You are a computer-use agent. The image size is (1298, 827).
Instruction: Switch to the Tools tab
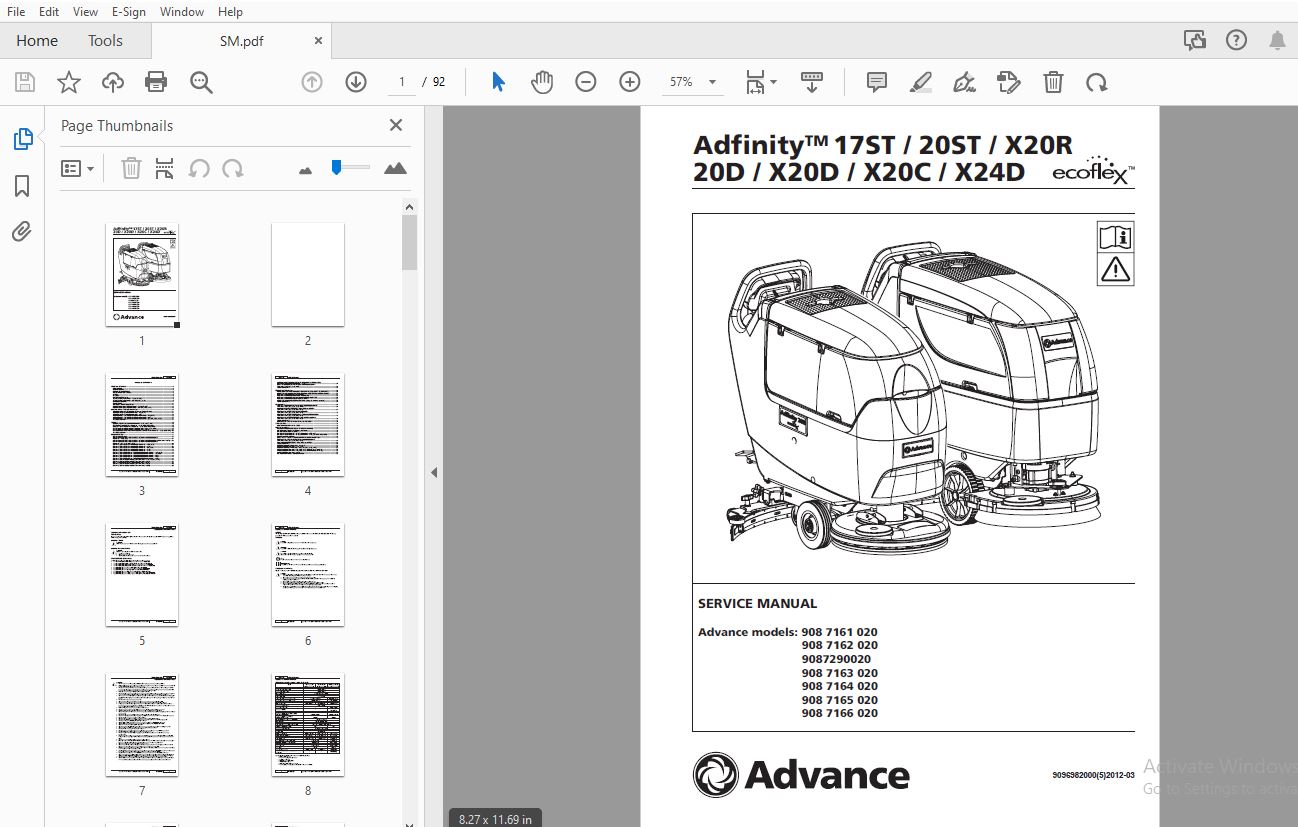point(105,40)
